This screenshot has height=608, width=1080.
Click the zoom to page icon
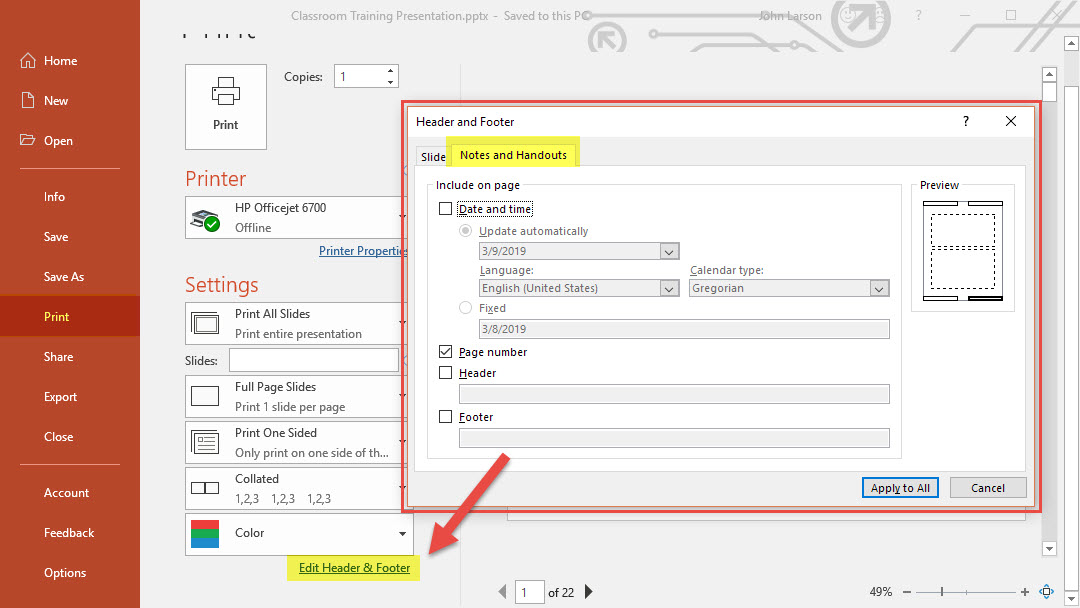click(x=1047, y=592)
